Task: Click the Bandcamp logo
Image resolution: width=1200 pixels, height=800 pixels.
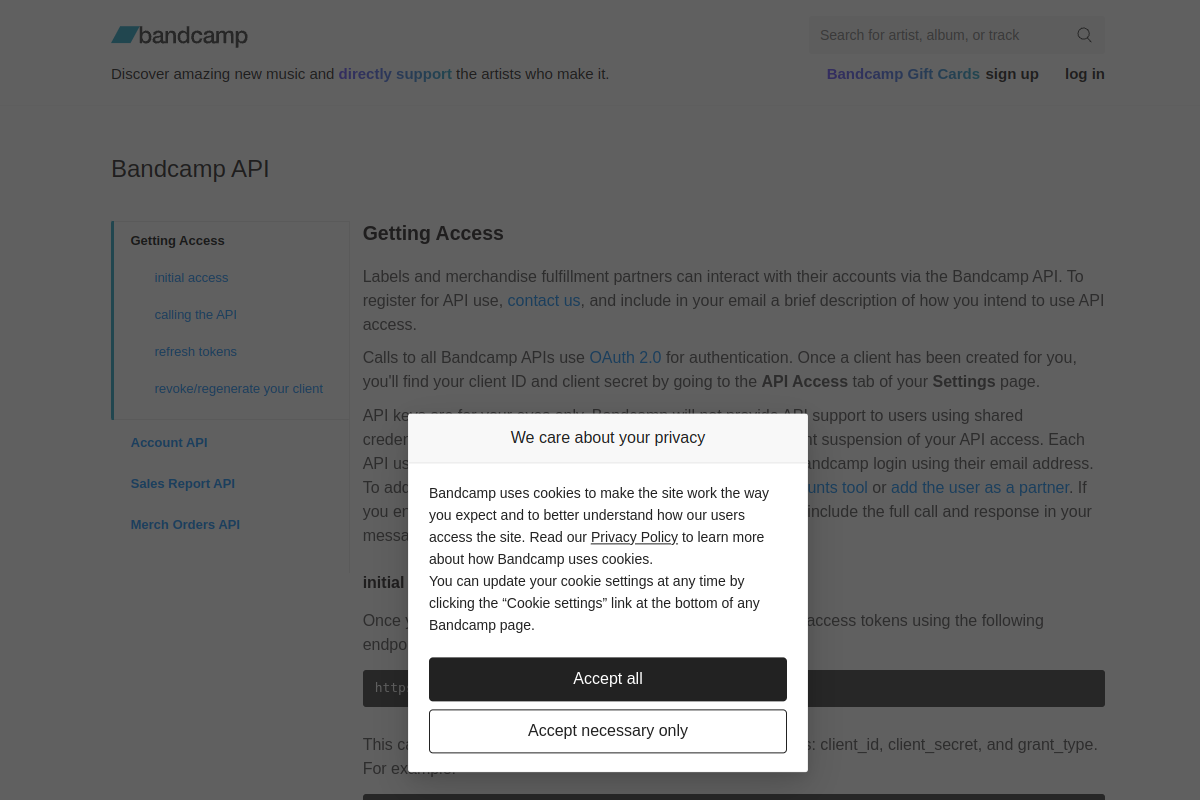Action: pos(179,36)
